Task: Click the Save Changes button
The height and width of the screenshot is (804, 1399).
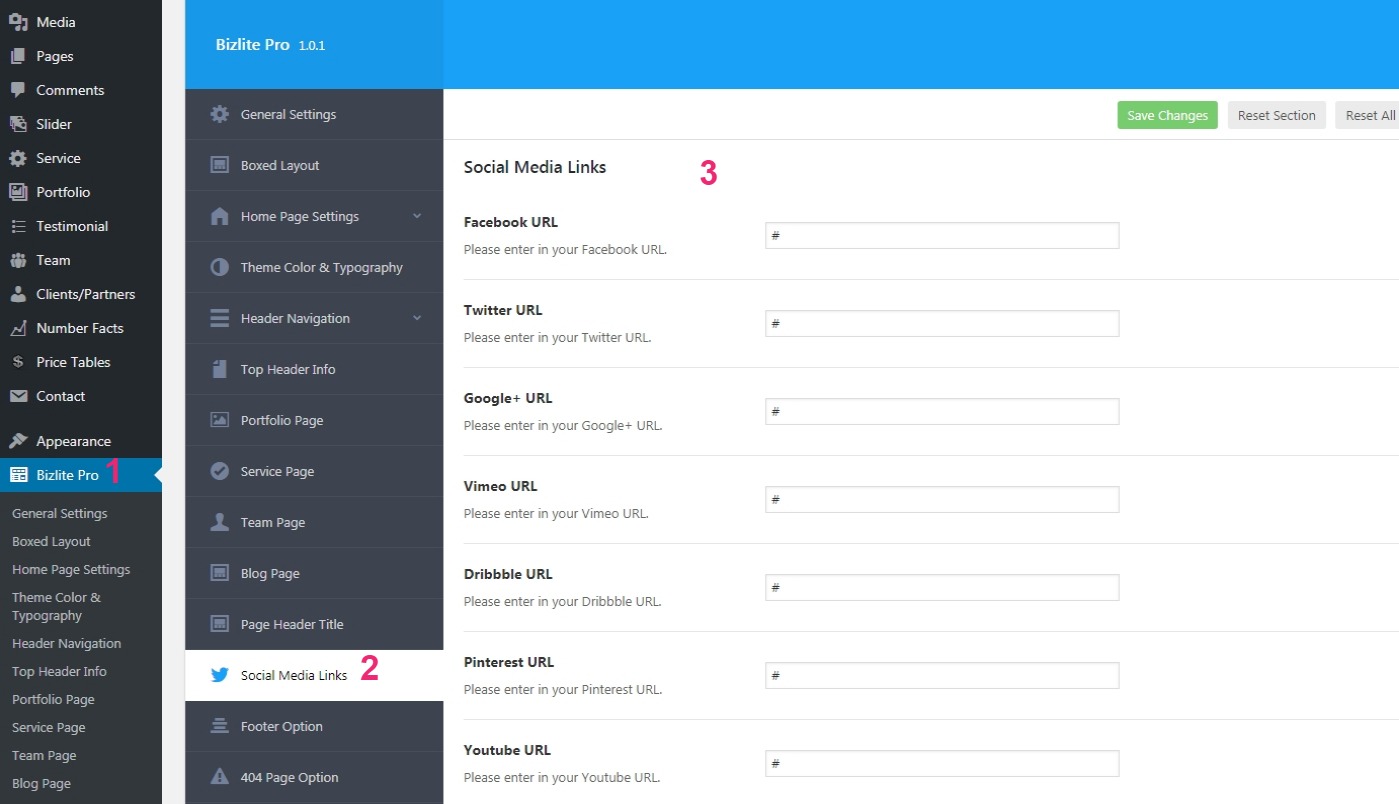Action: click(x=1167, y=115)
